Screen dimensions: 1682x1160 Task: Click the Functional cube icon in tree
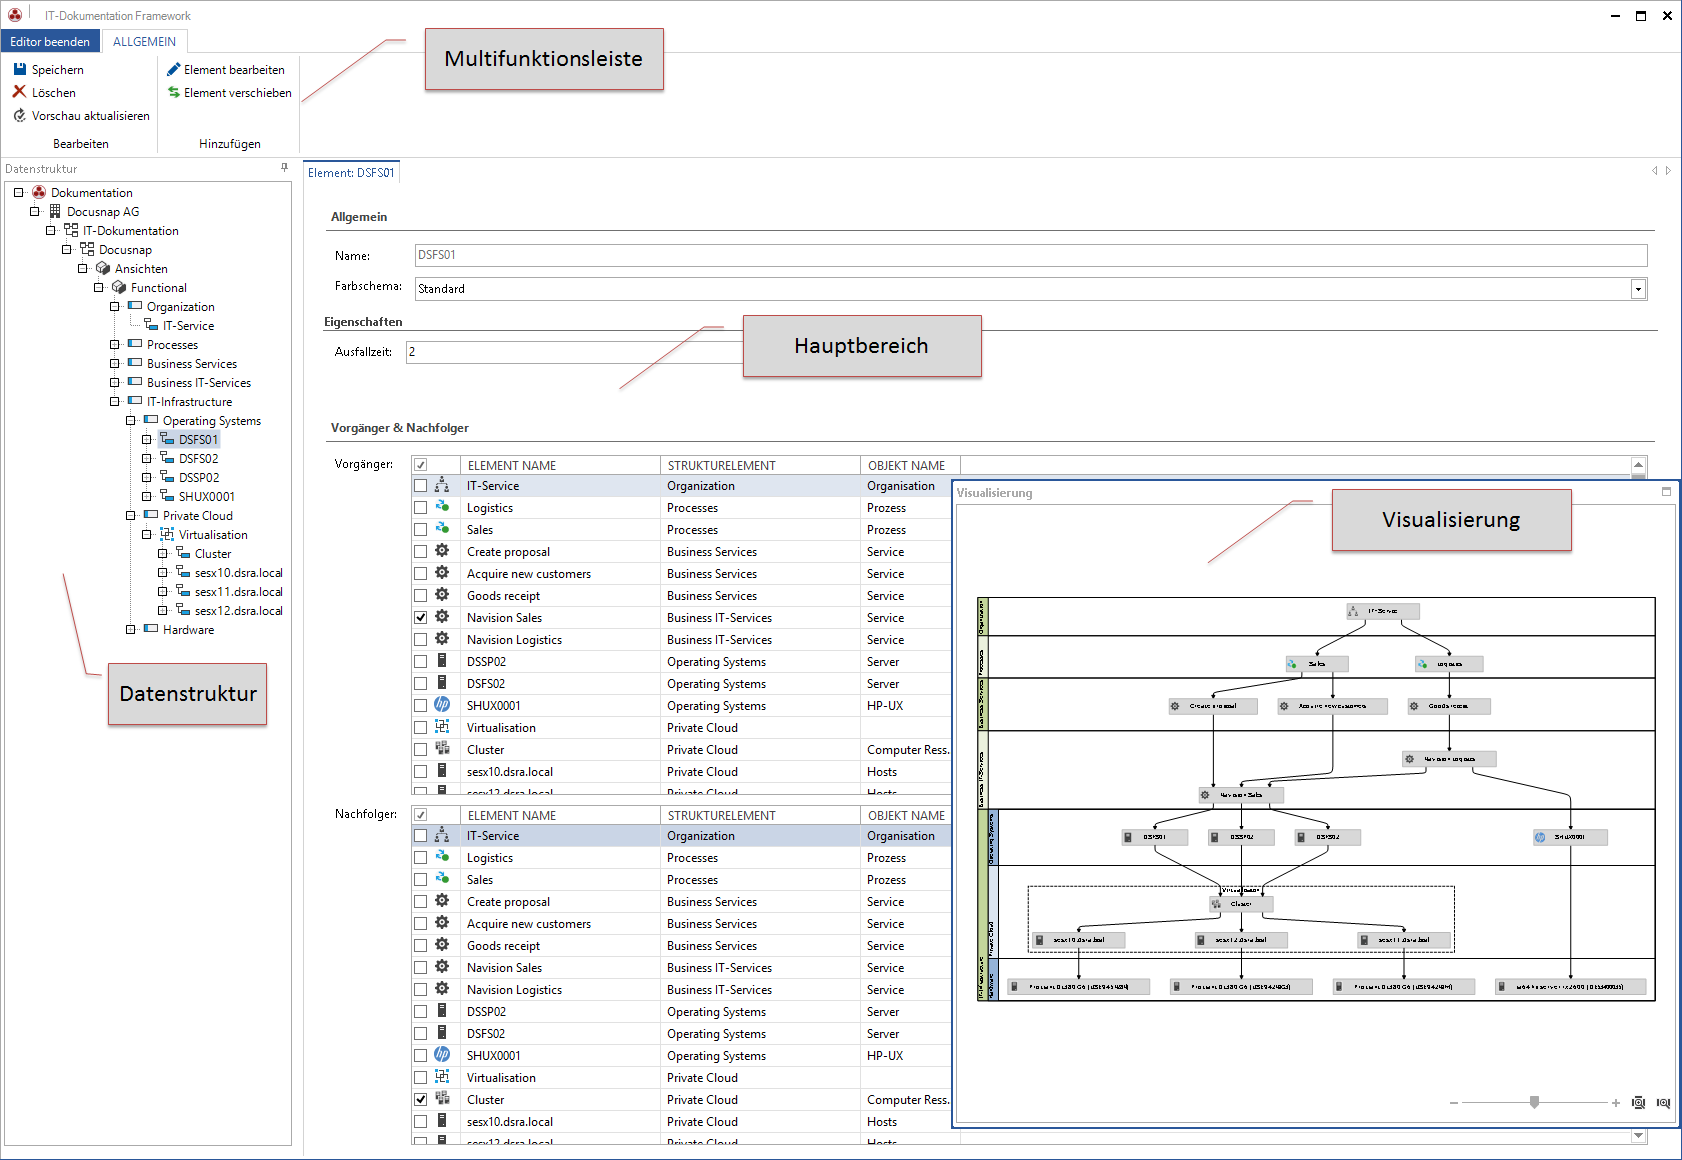click(x=119, y=287)
